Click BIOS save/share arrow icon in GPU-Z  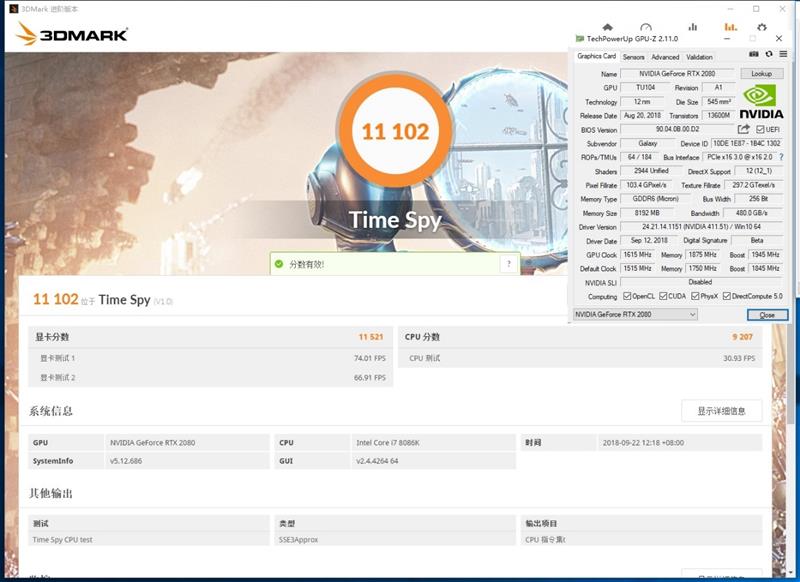743,129
